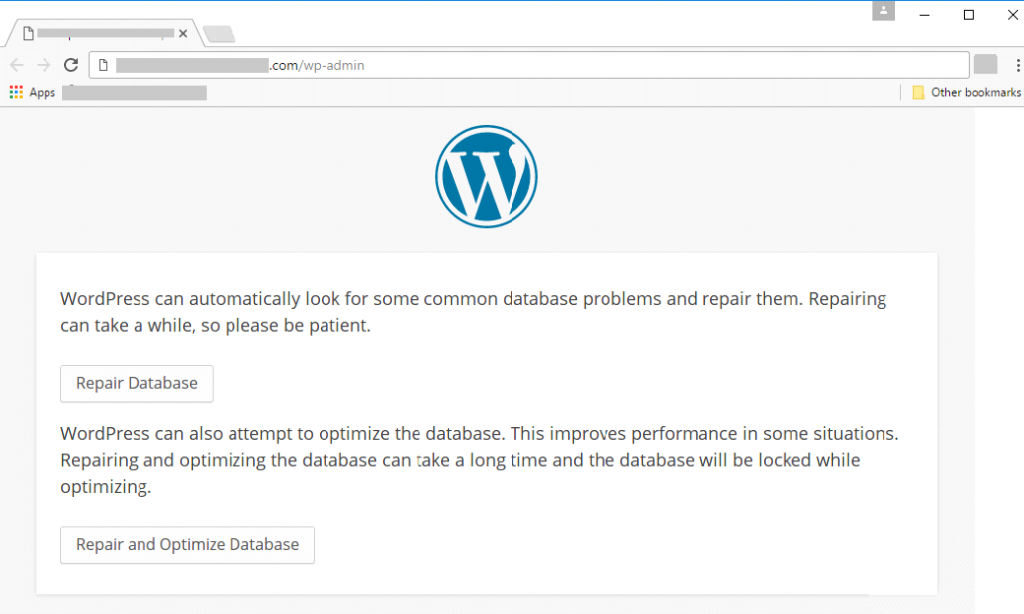Click the back navigation arrow
1024x614 pixels.
[16, 64]
